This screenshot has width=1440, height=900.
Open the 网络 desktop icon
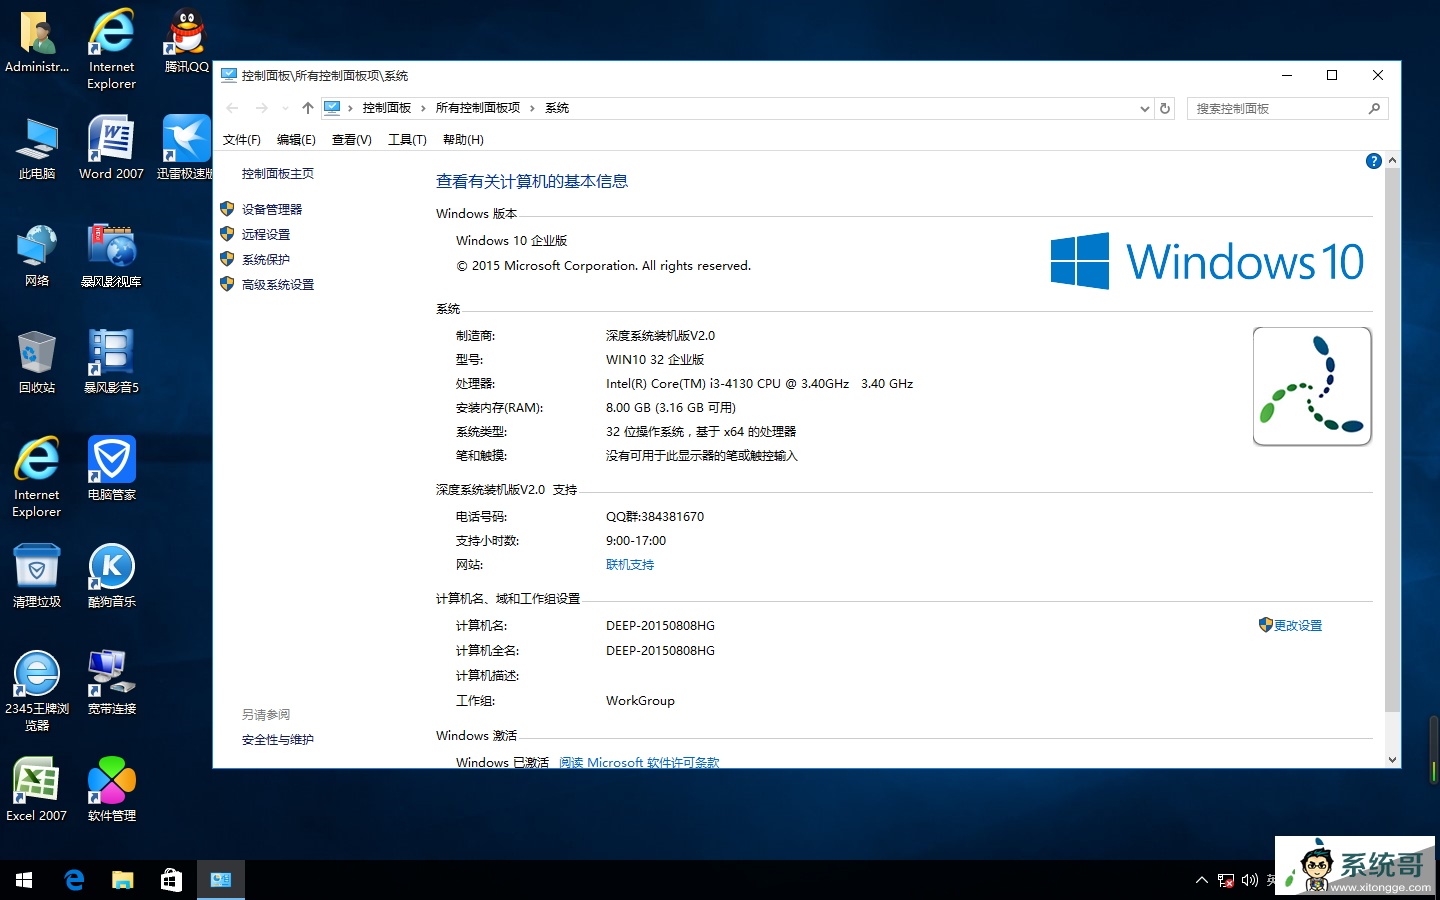(37, 256)
